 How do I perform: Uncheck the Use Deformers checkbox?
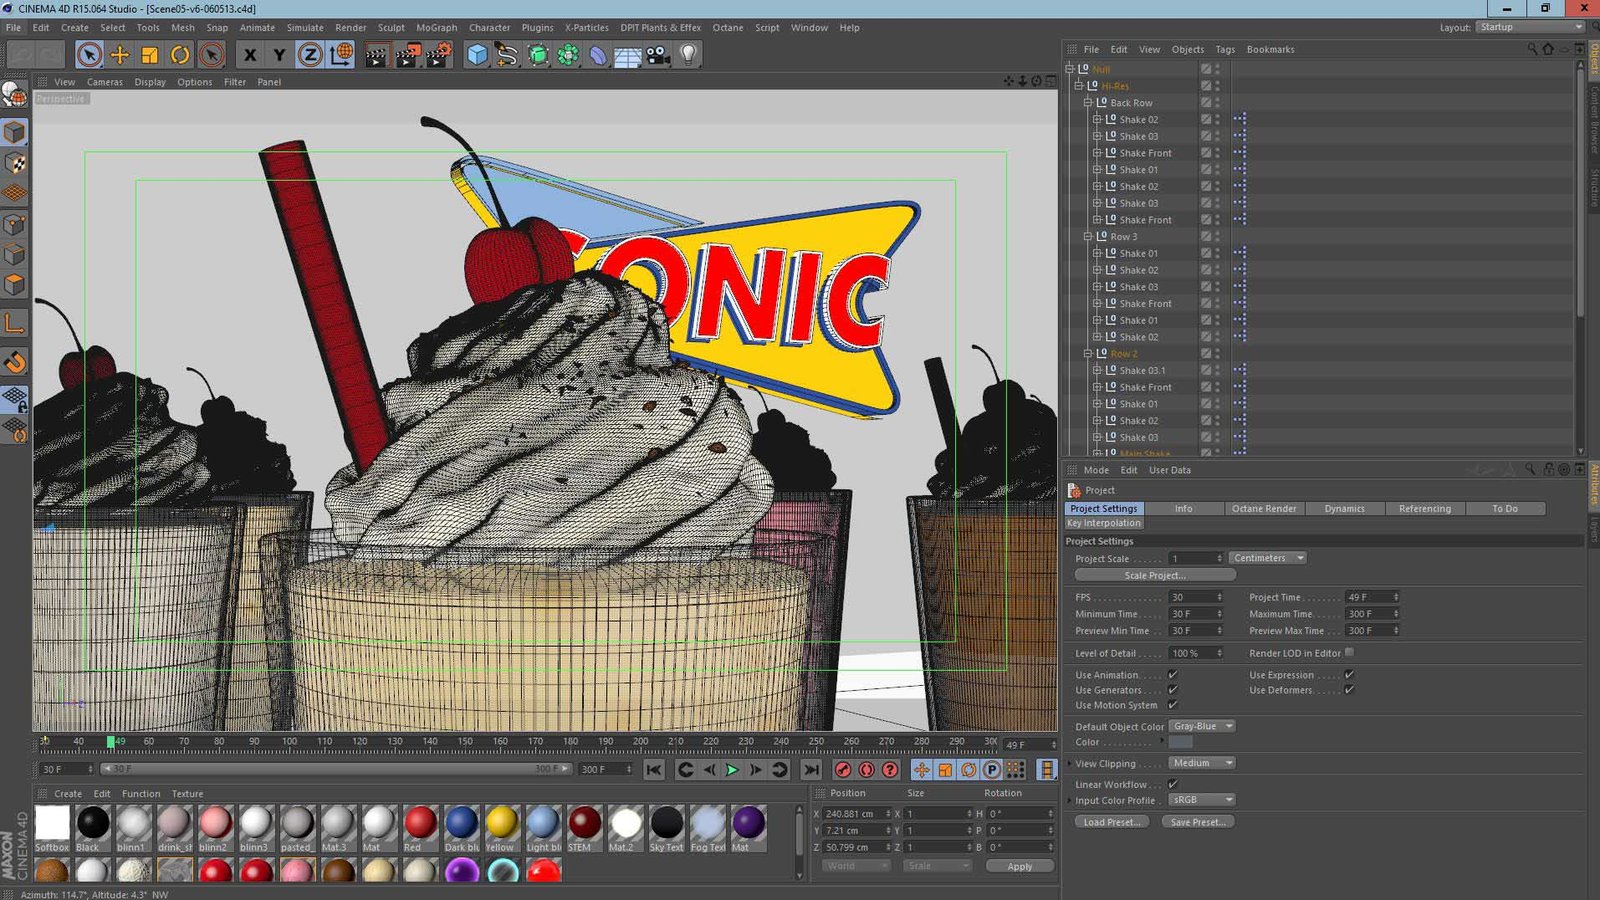click(x=1349, y=690)
